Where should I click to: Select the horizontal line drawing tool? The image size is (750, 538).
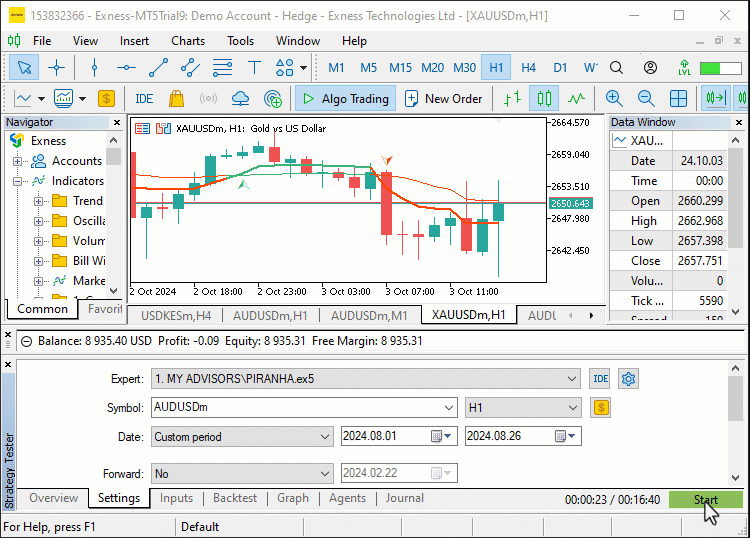126,67
